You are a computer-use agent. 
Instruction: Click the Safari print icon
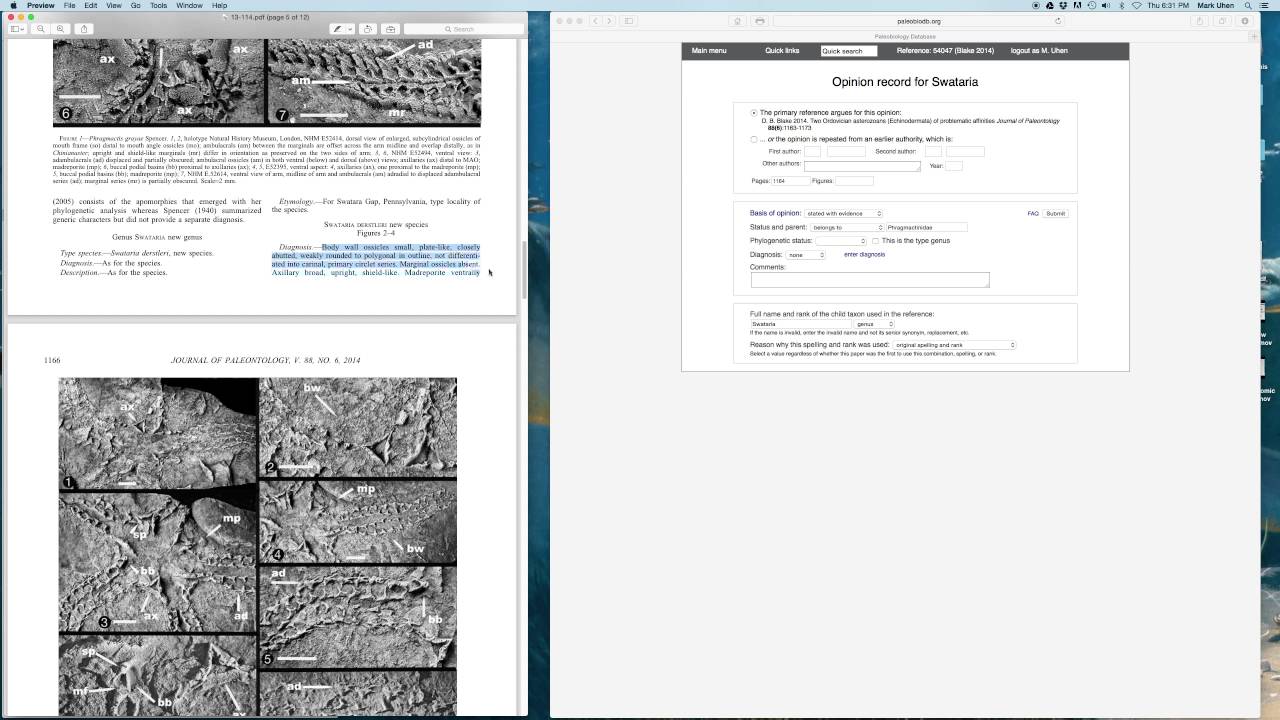[760, 21]
